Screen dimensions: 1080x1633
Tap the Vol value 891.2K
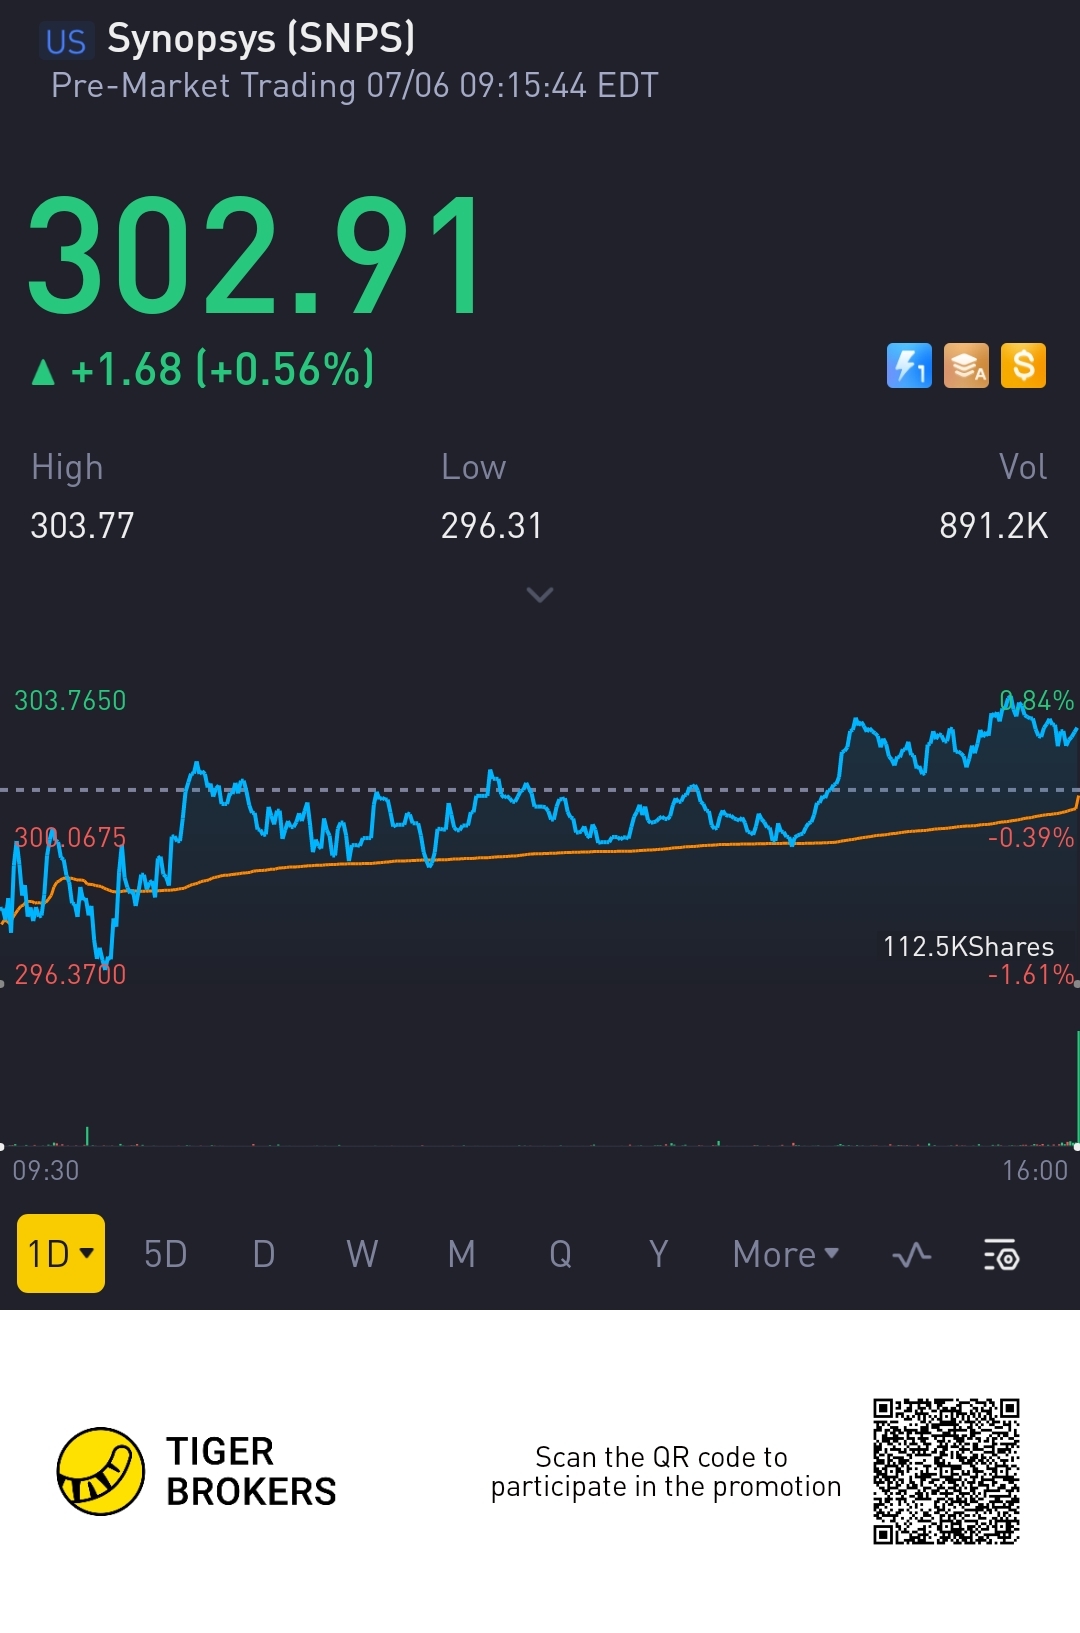pos(993,526)
